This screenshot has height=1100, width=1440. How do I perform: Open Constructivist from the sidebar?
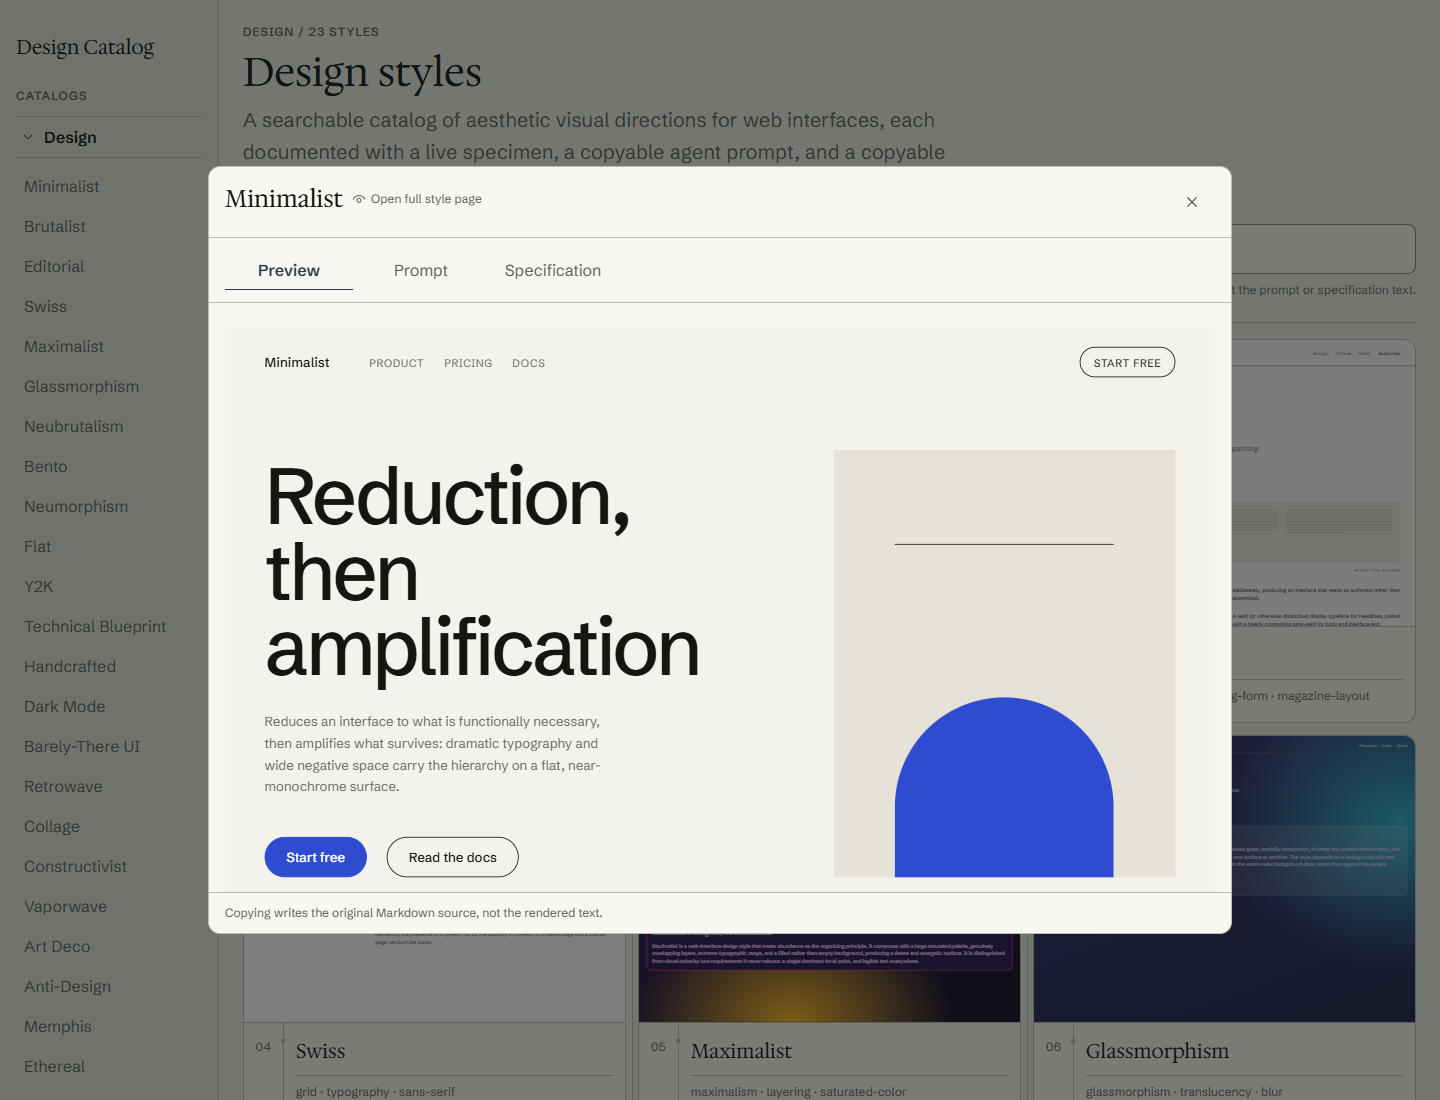pyautogui.click(x=75, y=866)
